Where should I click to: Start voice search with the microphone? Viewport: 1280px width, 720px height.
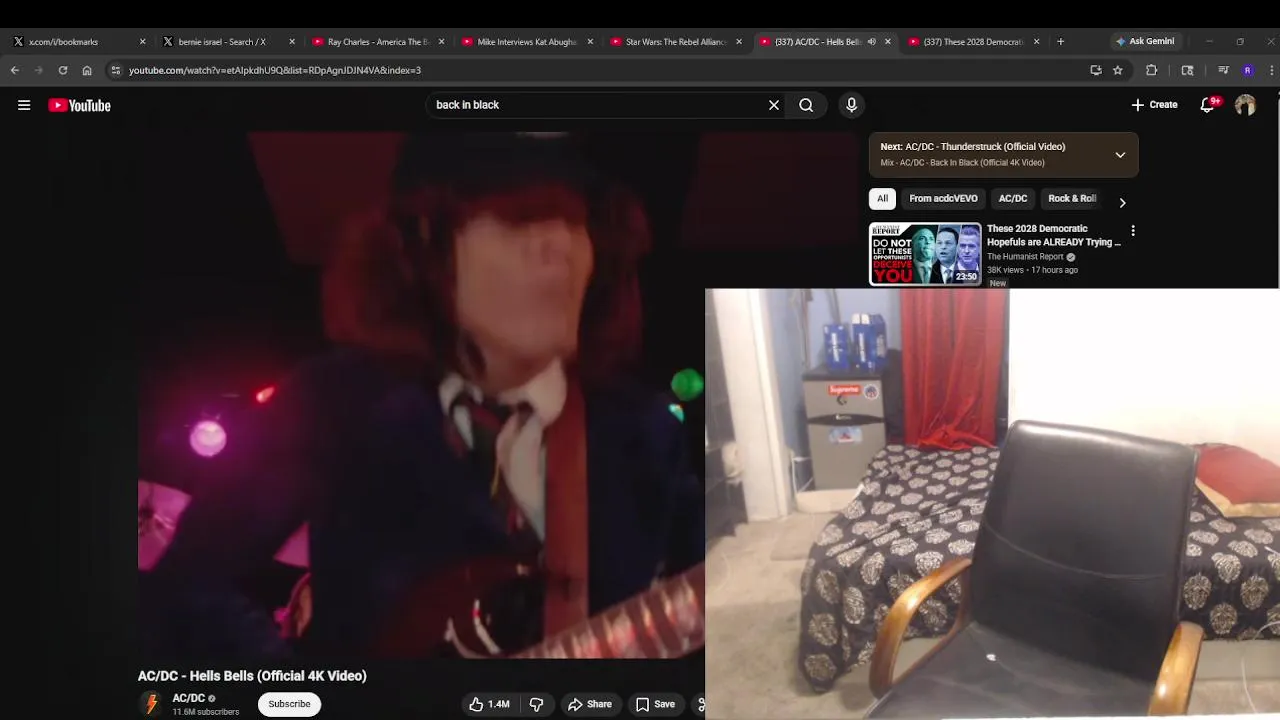[x=852, y=105]
